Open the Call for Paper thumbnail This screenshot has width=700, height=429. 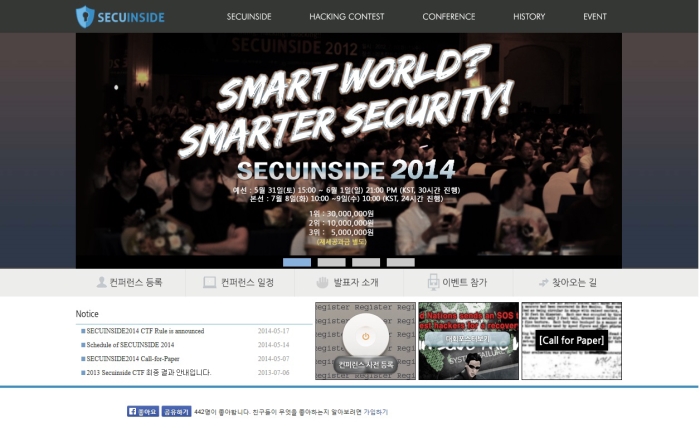click(x=571, y=341)
